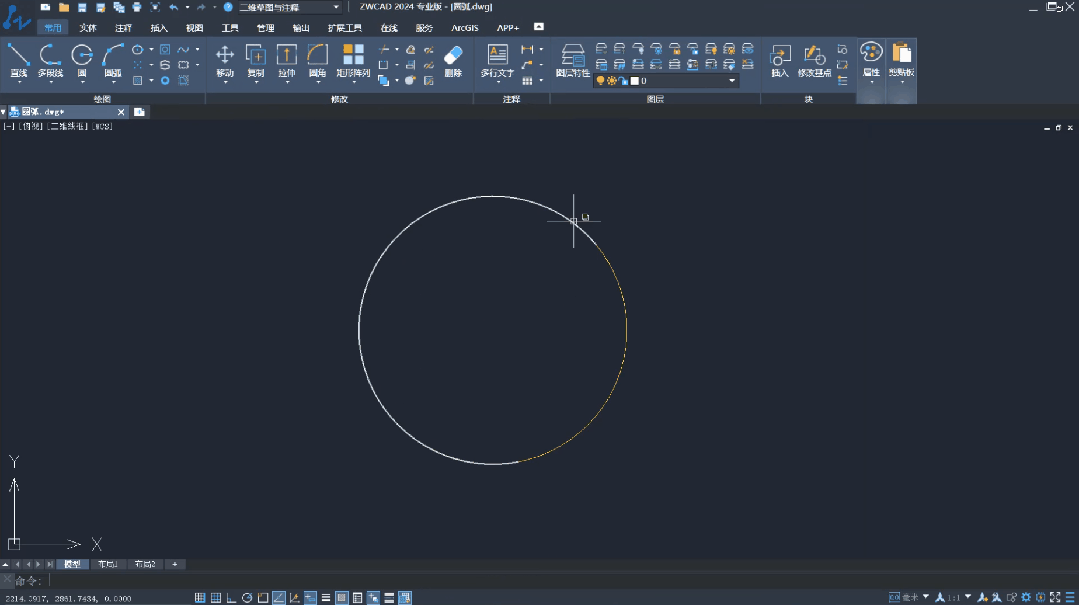Screen dimensions: 1079x605
Task: Click the 复制 (Copy) tool icon
Action: (256, 56)
